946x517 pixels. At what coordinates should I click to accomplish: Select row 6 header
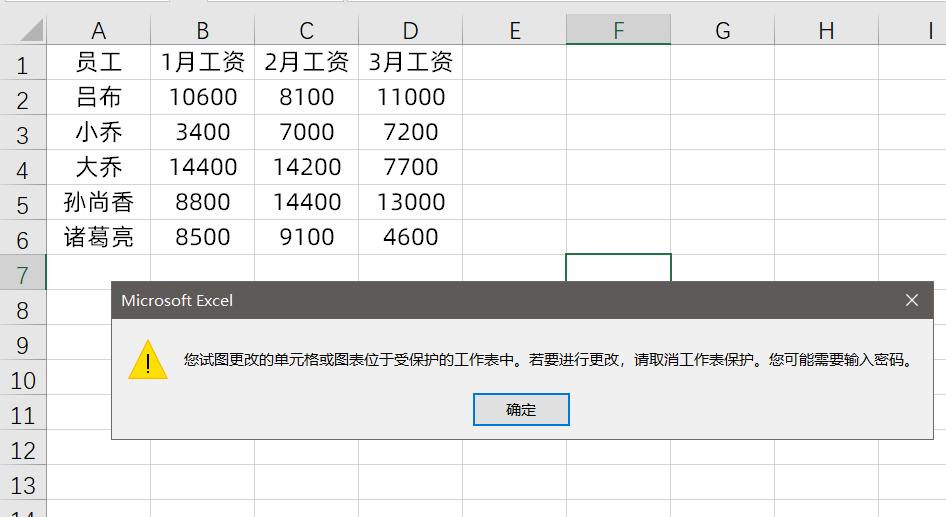pyautogui.click(x=23, y=238)
